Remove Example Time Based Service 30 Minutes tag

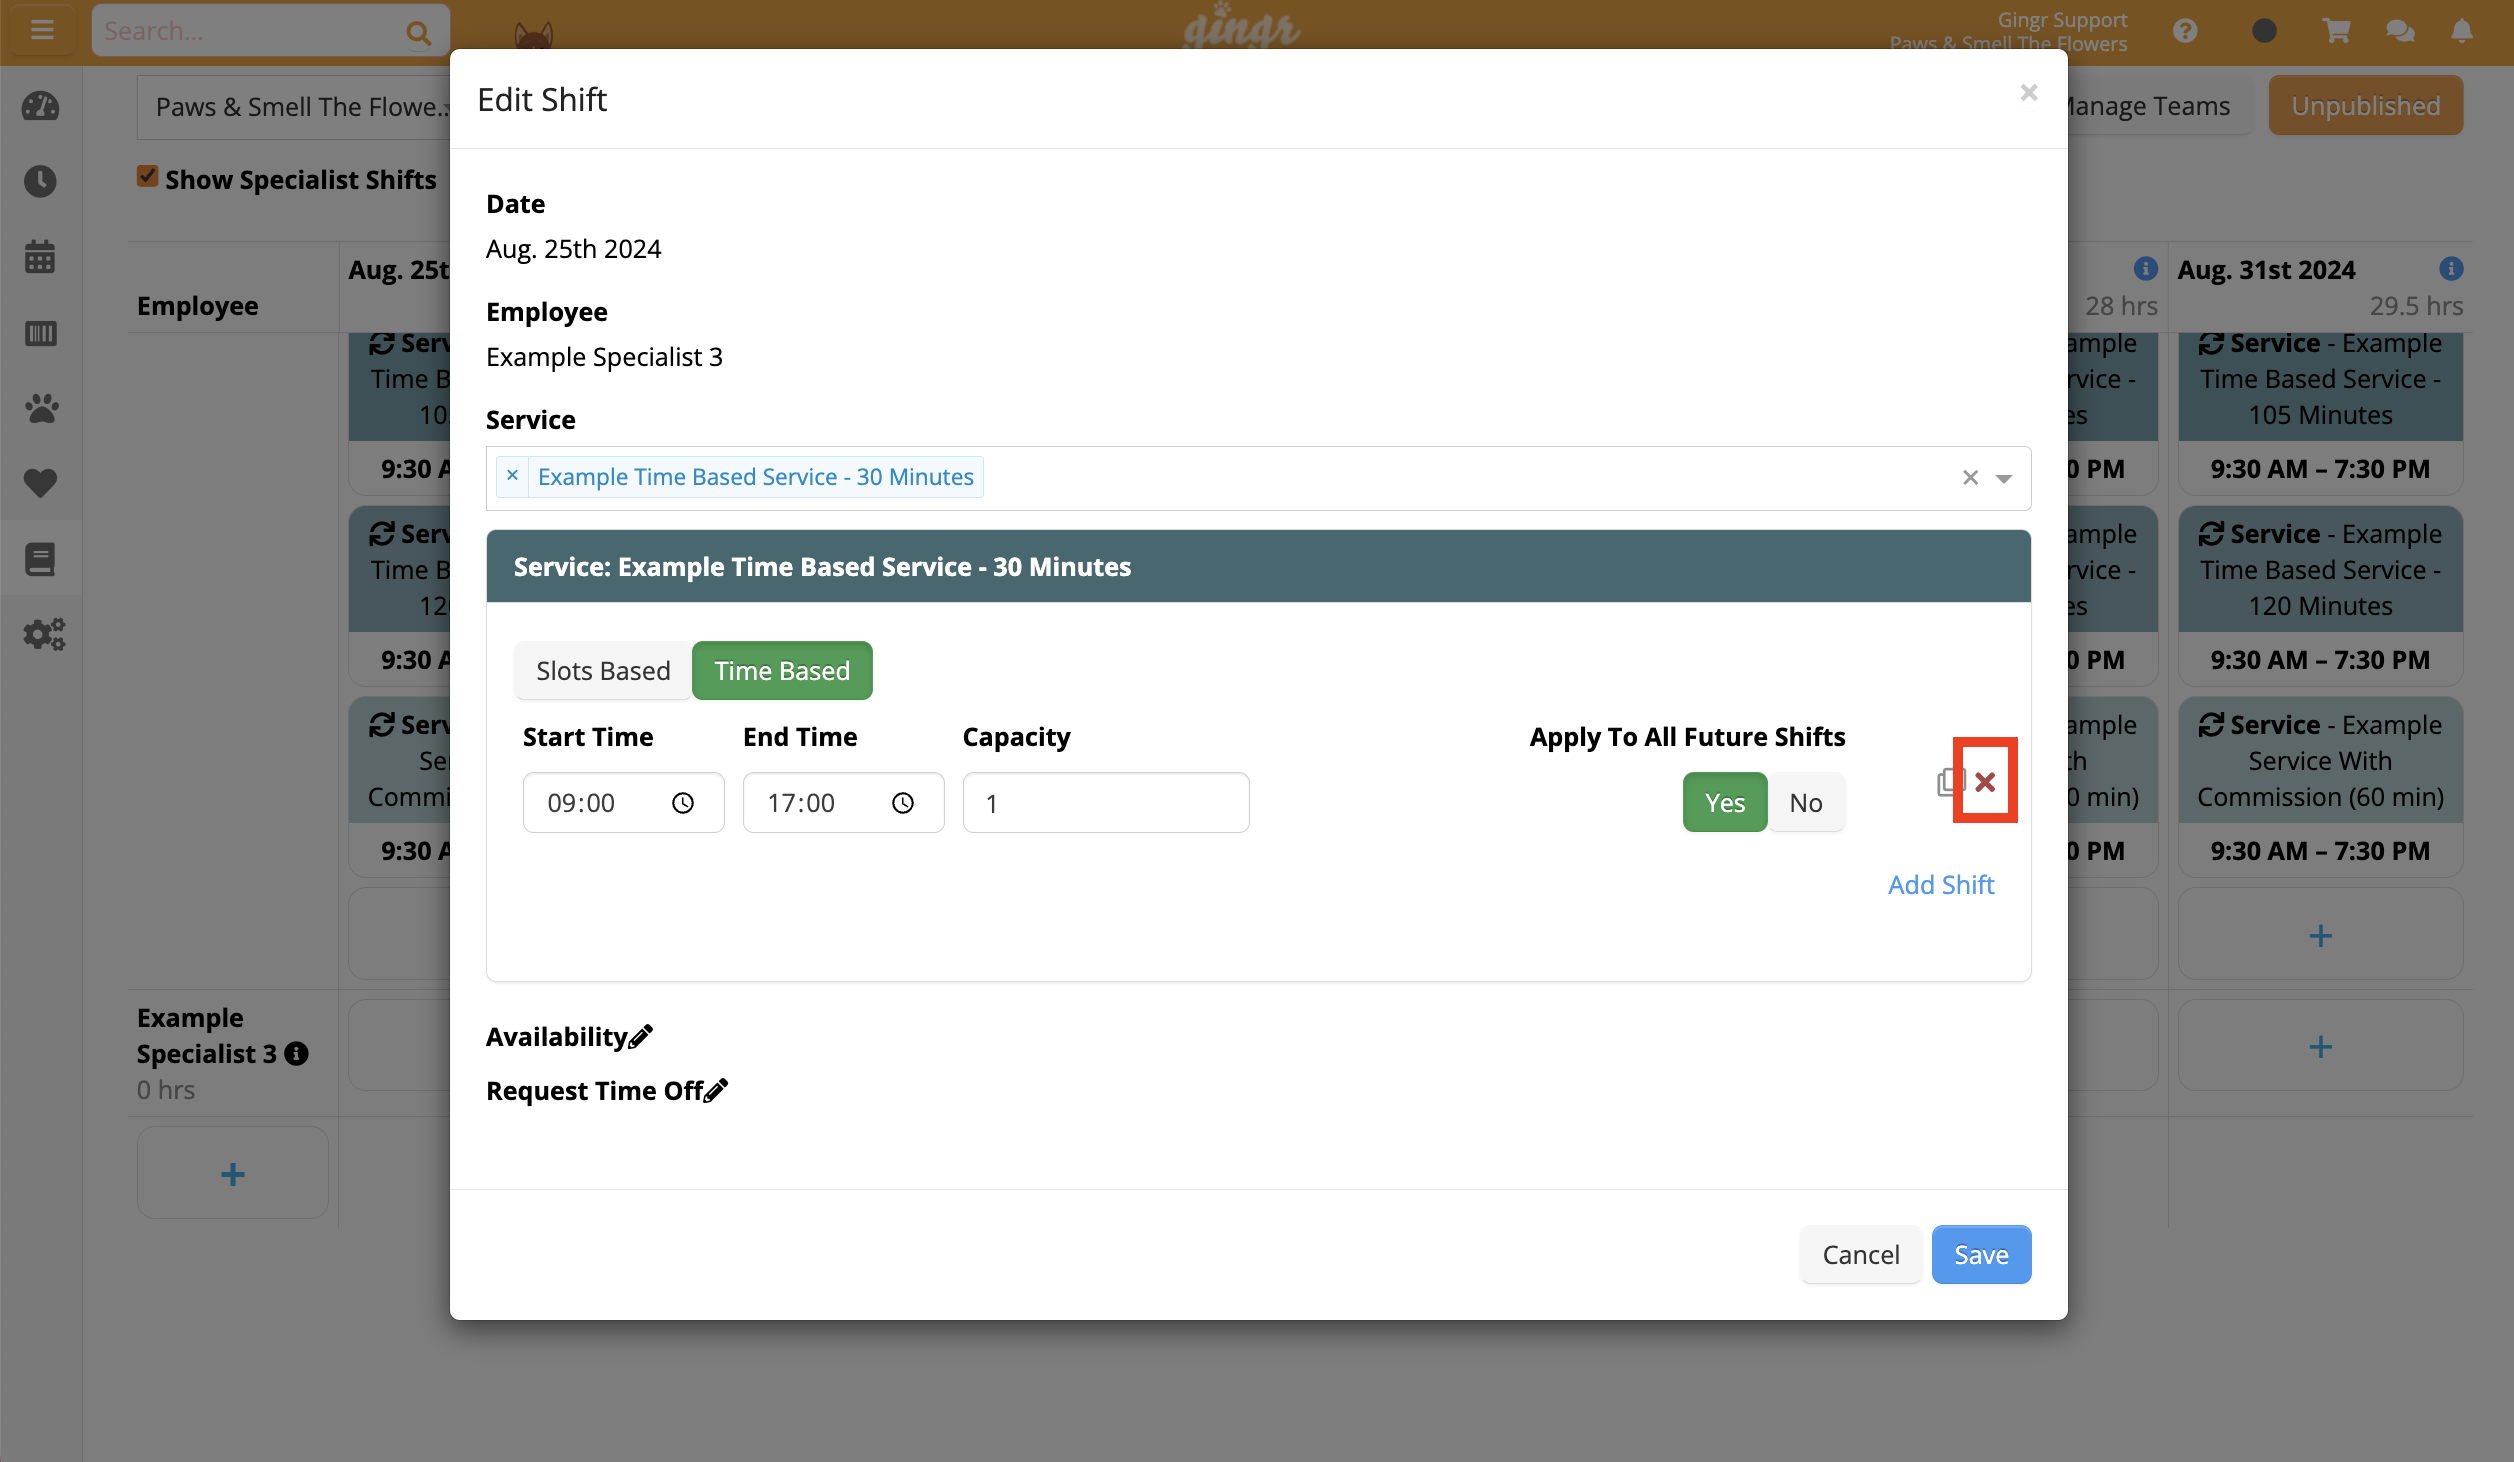tap(513, 476)
